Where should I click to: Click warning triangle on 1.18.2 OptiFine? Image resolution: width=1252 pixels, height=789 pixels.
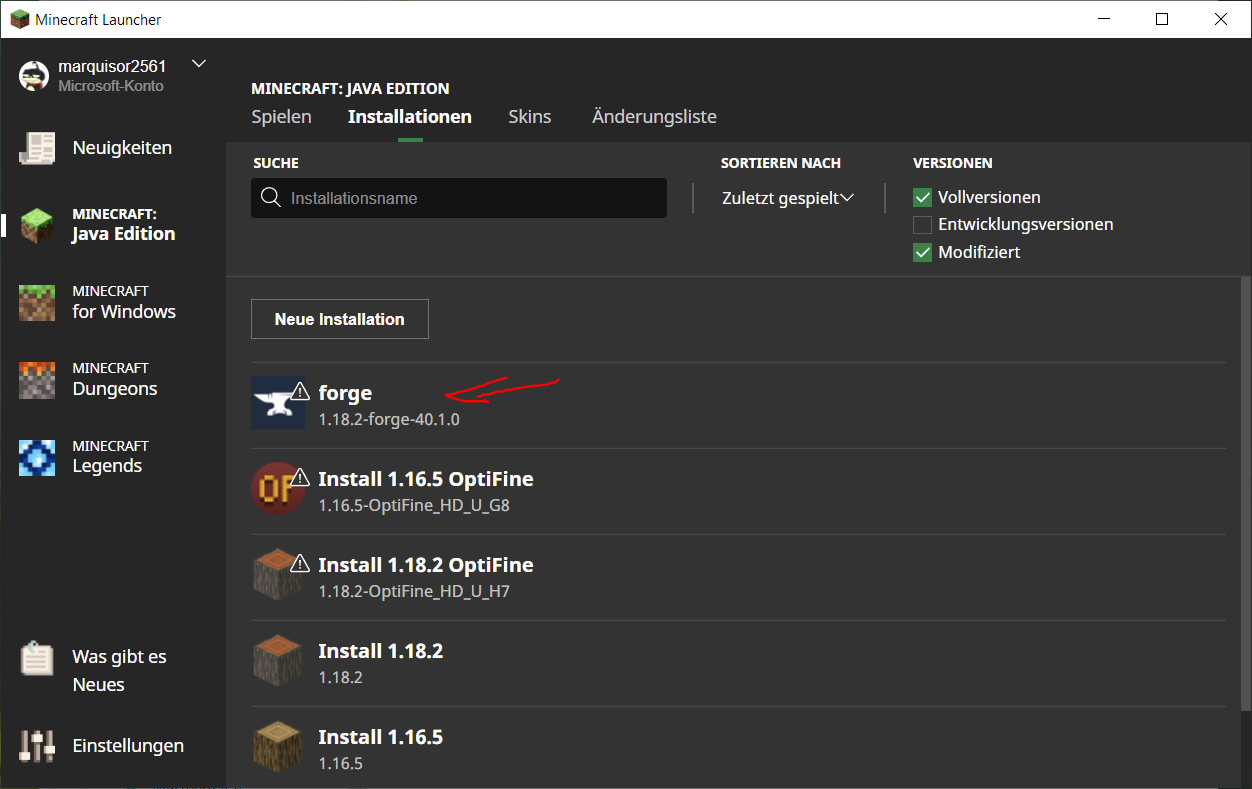click(x=299, y=563)
